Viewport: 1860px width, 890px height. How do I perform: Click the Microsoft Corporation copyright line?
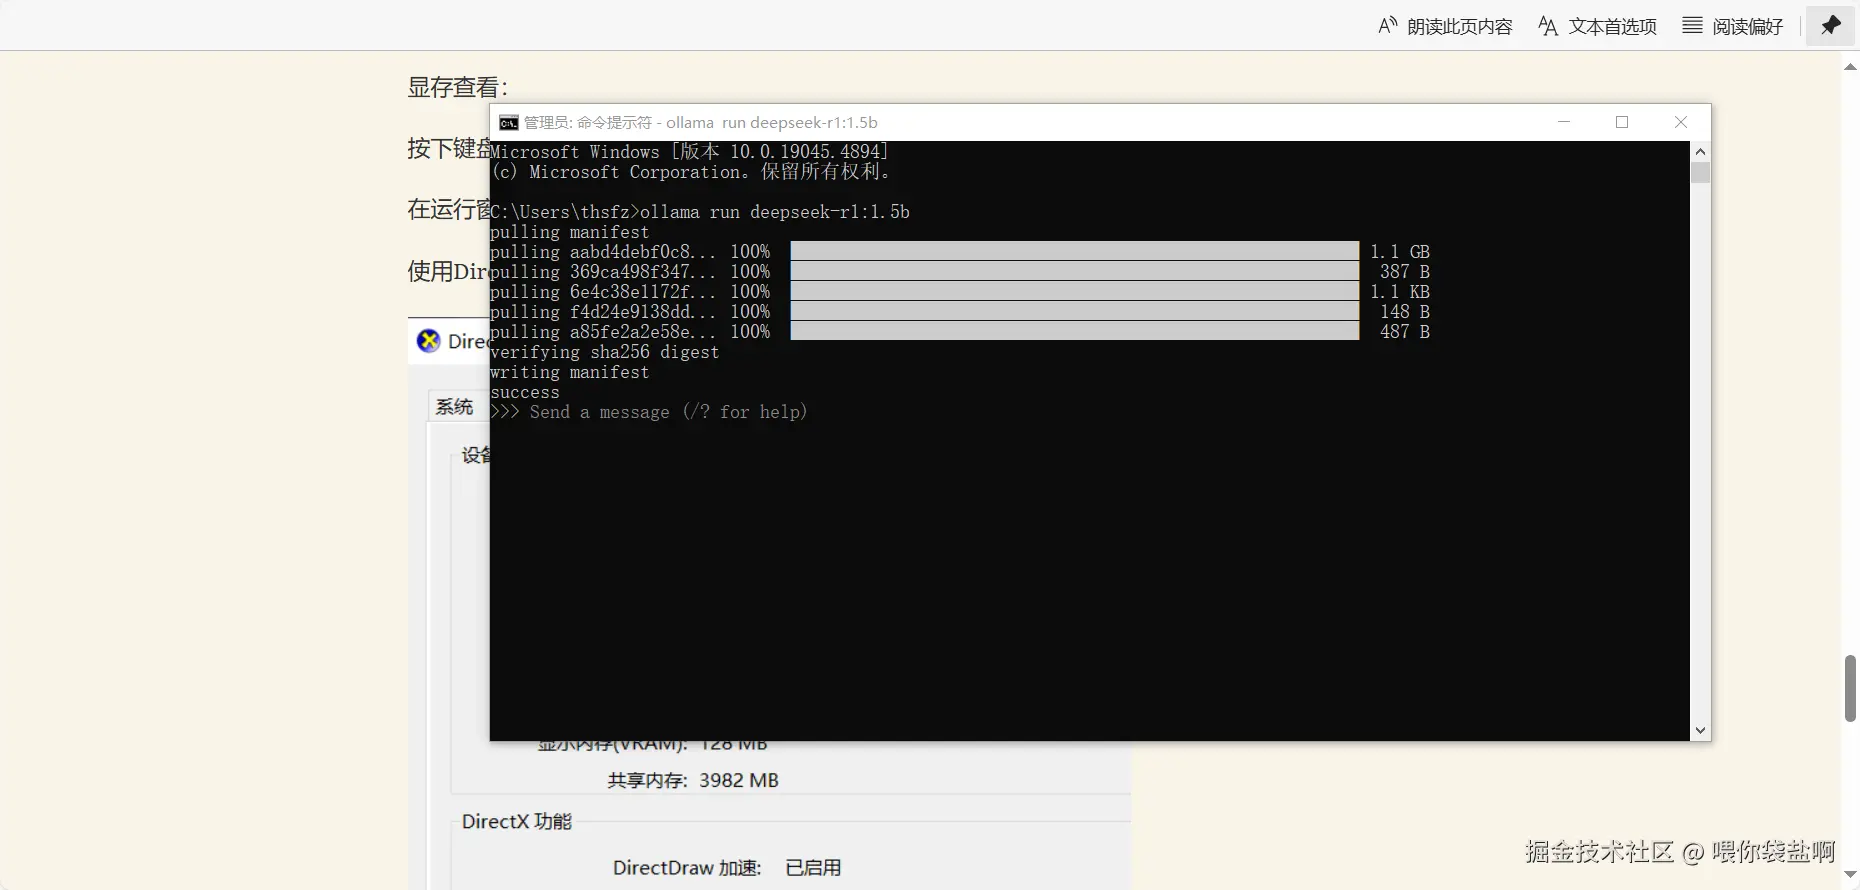(x=690, y=172)
